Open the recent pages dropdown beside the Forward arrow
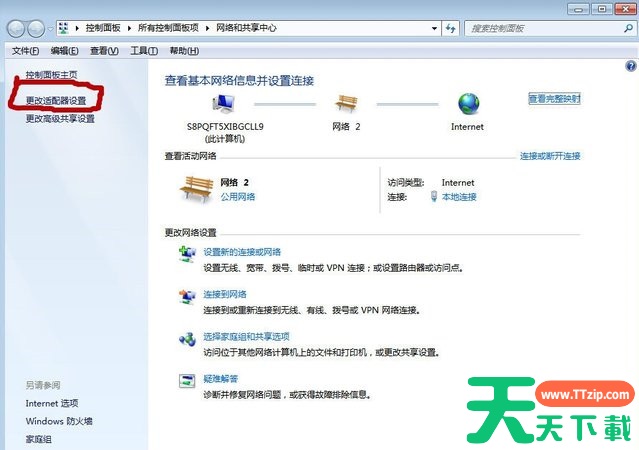The height and width of the screenshot is (450, 639). [50, 29]
